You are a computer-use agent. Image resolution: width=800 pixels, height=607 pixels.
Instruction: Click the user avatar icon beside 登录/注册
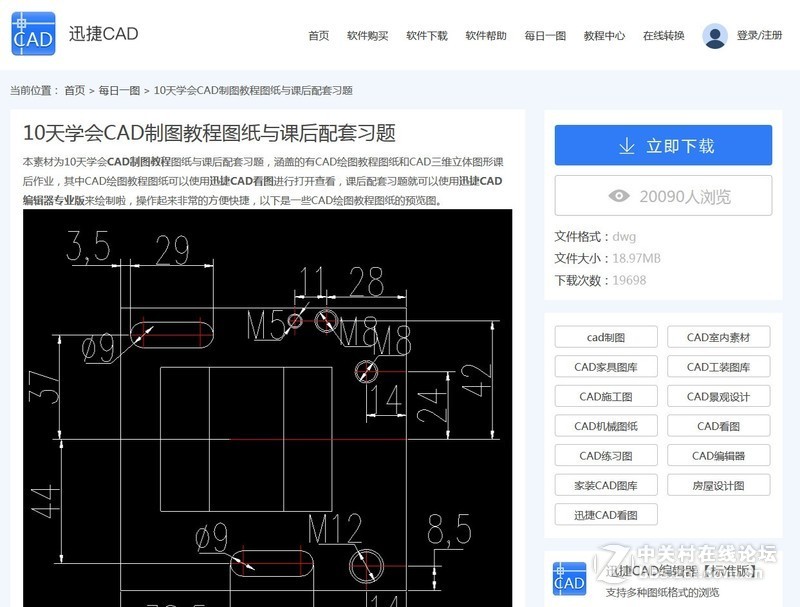click(x=714, y=36)
